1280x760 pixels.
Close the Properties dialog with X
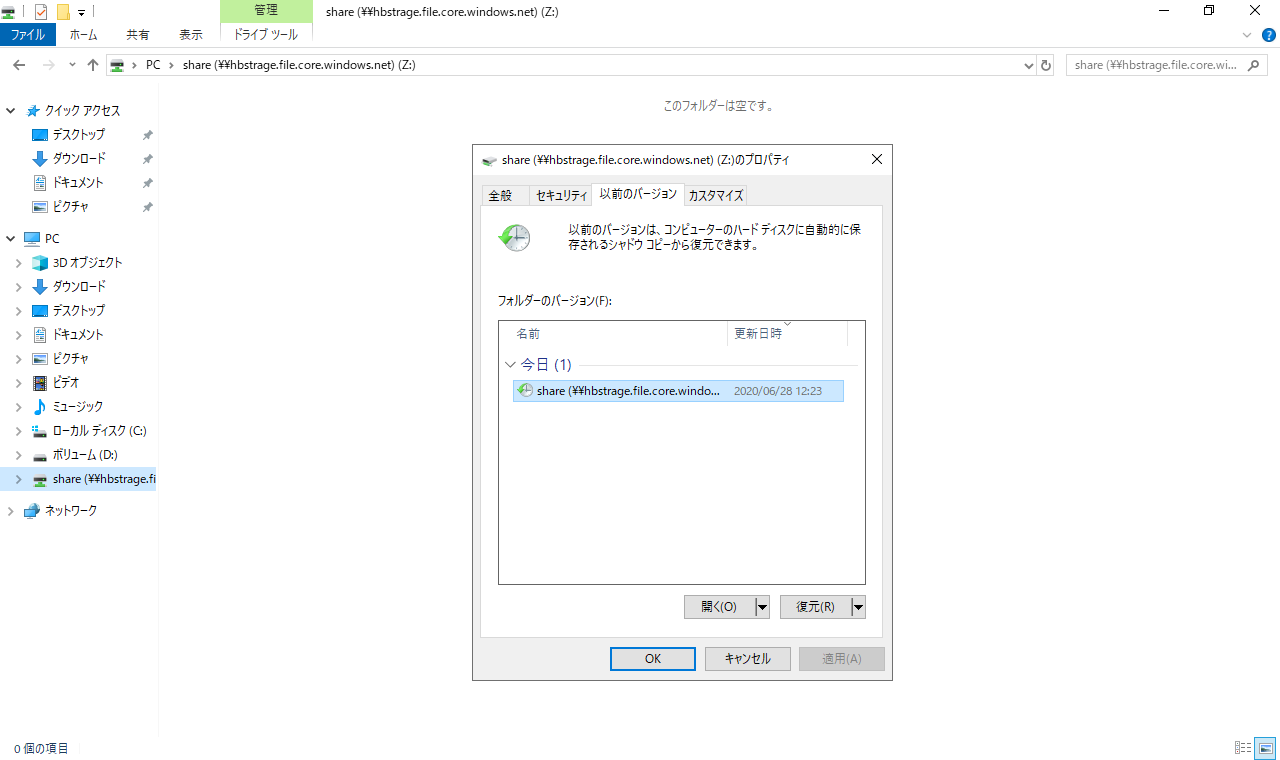point(877,159)
